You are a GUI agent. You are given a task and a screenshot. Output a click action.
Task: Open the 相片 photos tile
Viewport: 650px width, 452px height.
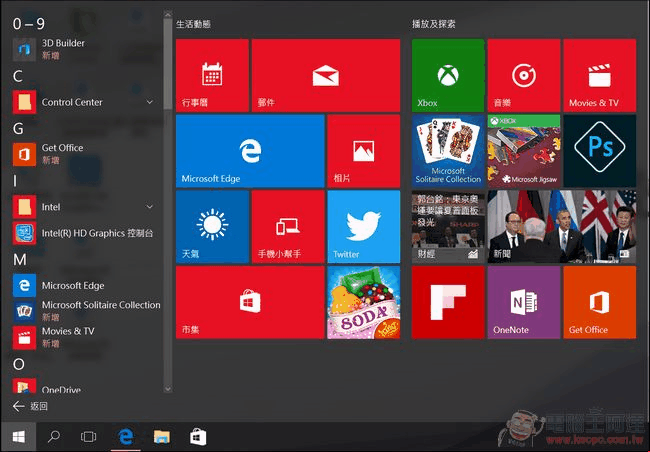tap(364, 151)
